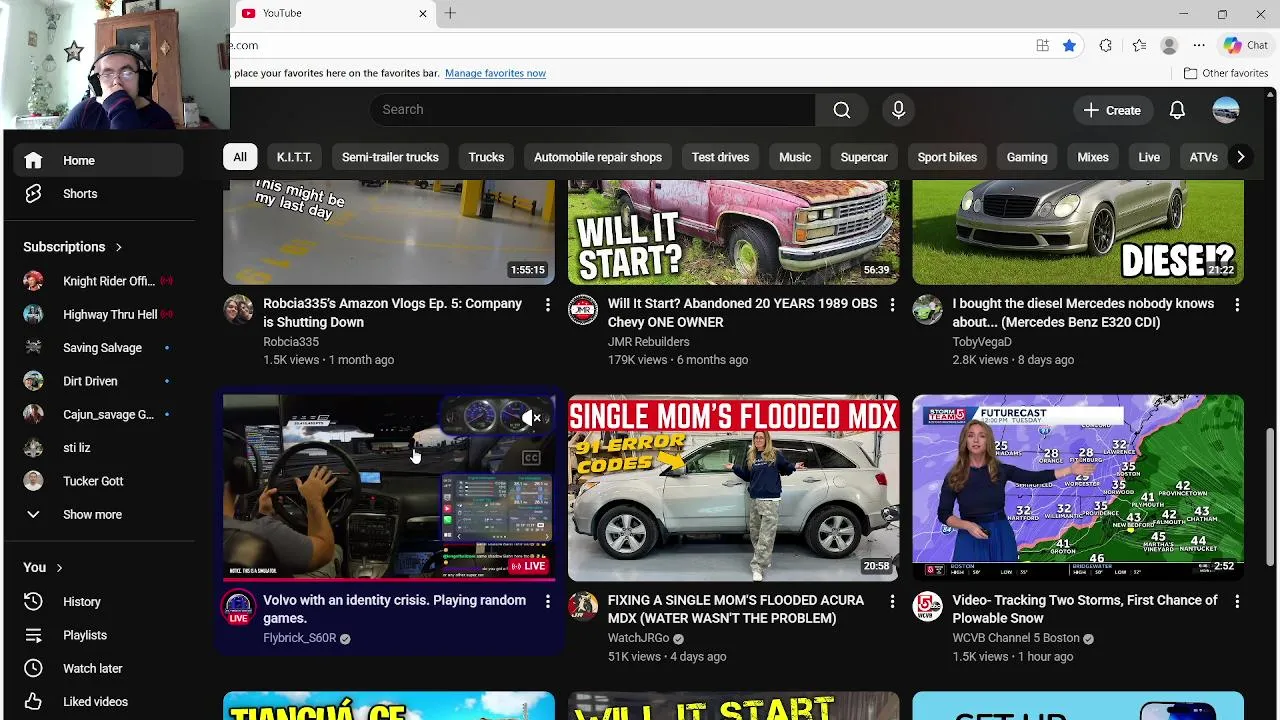Click into the YouTube search field
This screenshot has height=720, width=1280.
click(592, 110)
